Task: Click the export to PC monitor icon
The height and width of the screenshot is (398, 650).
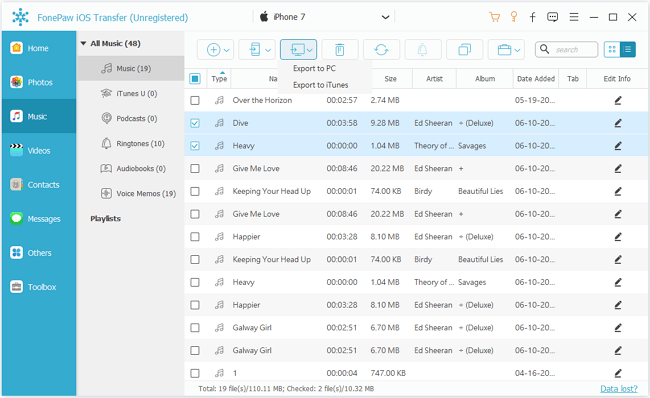Action: click(x=297, y=50)
